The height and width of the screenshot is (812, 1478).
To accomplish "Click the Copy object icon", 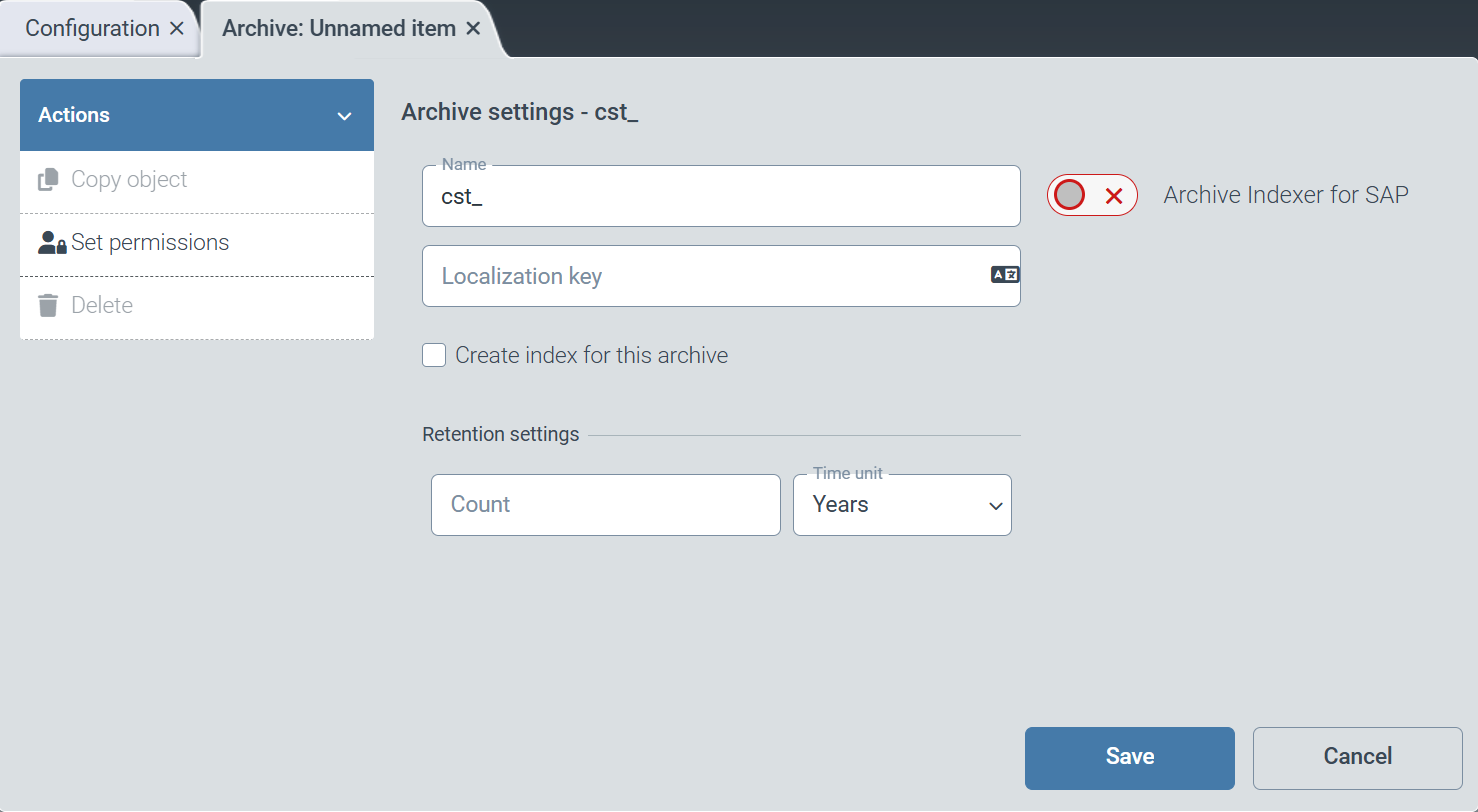I will tap(47, 179).
